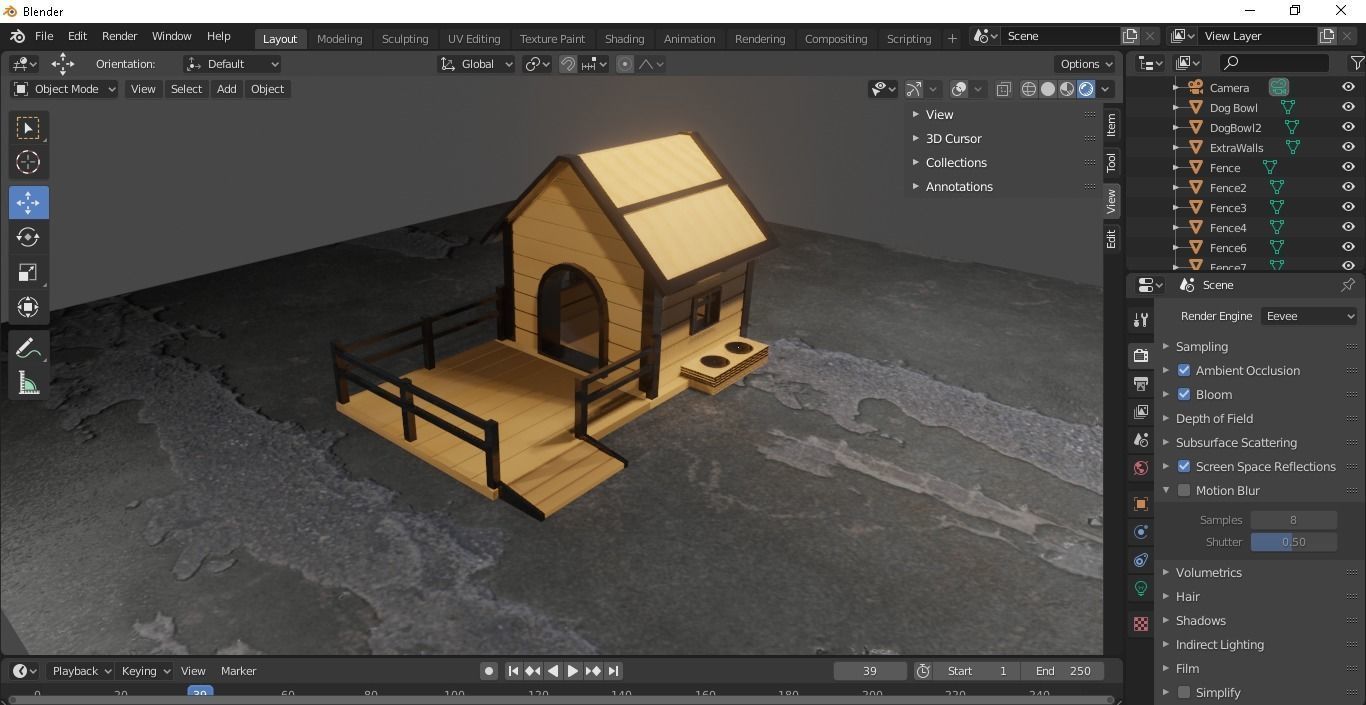Image resolution: width=1366 pixels, height=705 pixels.
Task: Open the Object Data properties tab icon
Action: coord(1140,588)
